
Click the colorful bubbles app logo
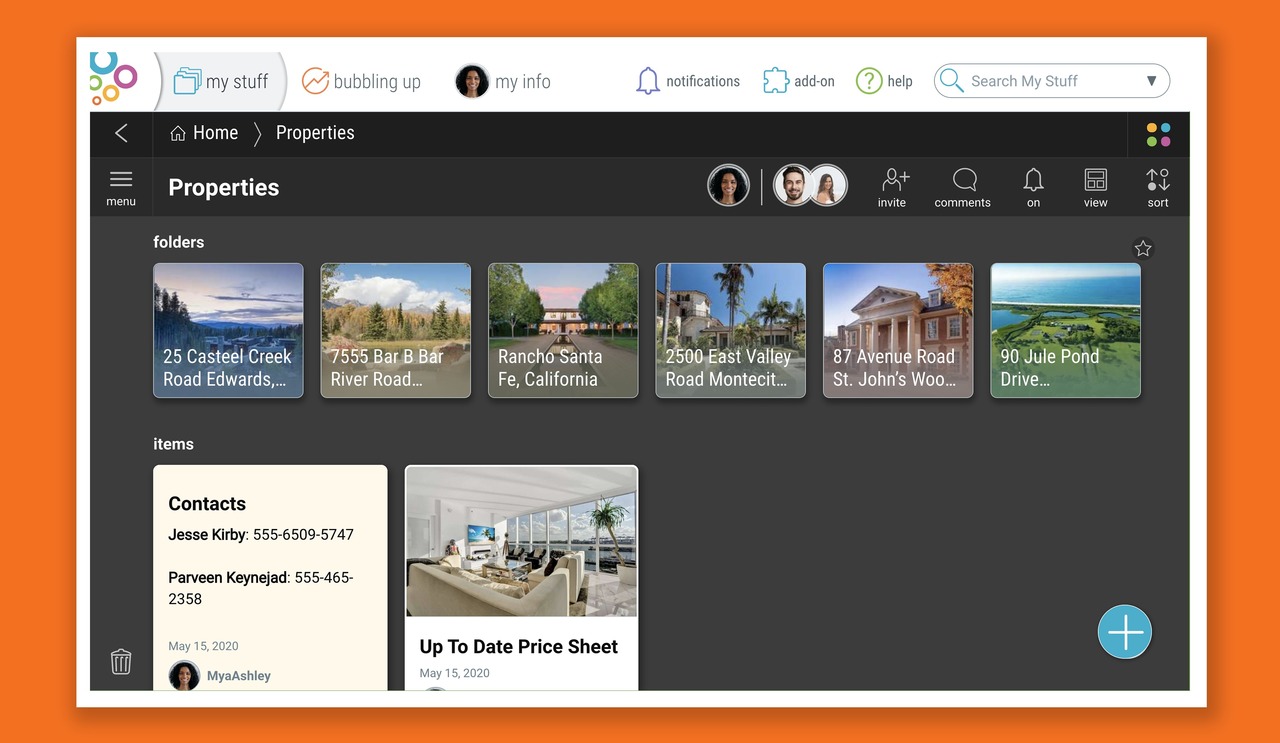pos(112,78)
